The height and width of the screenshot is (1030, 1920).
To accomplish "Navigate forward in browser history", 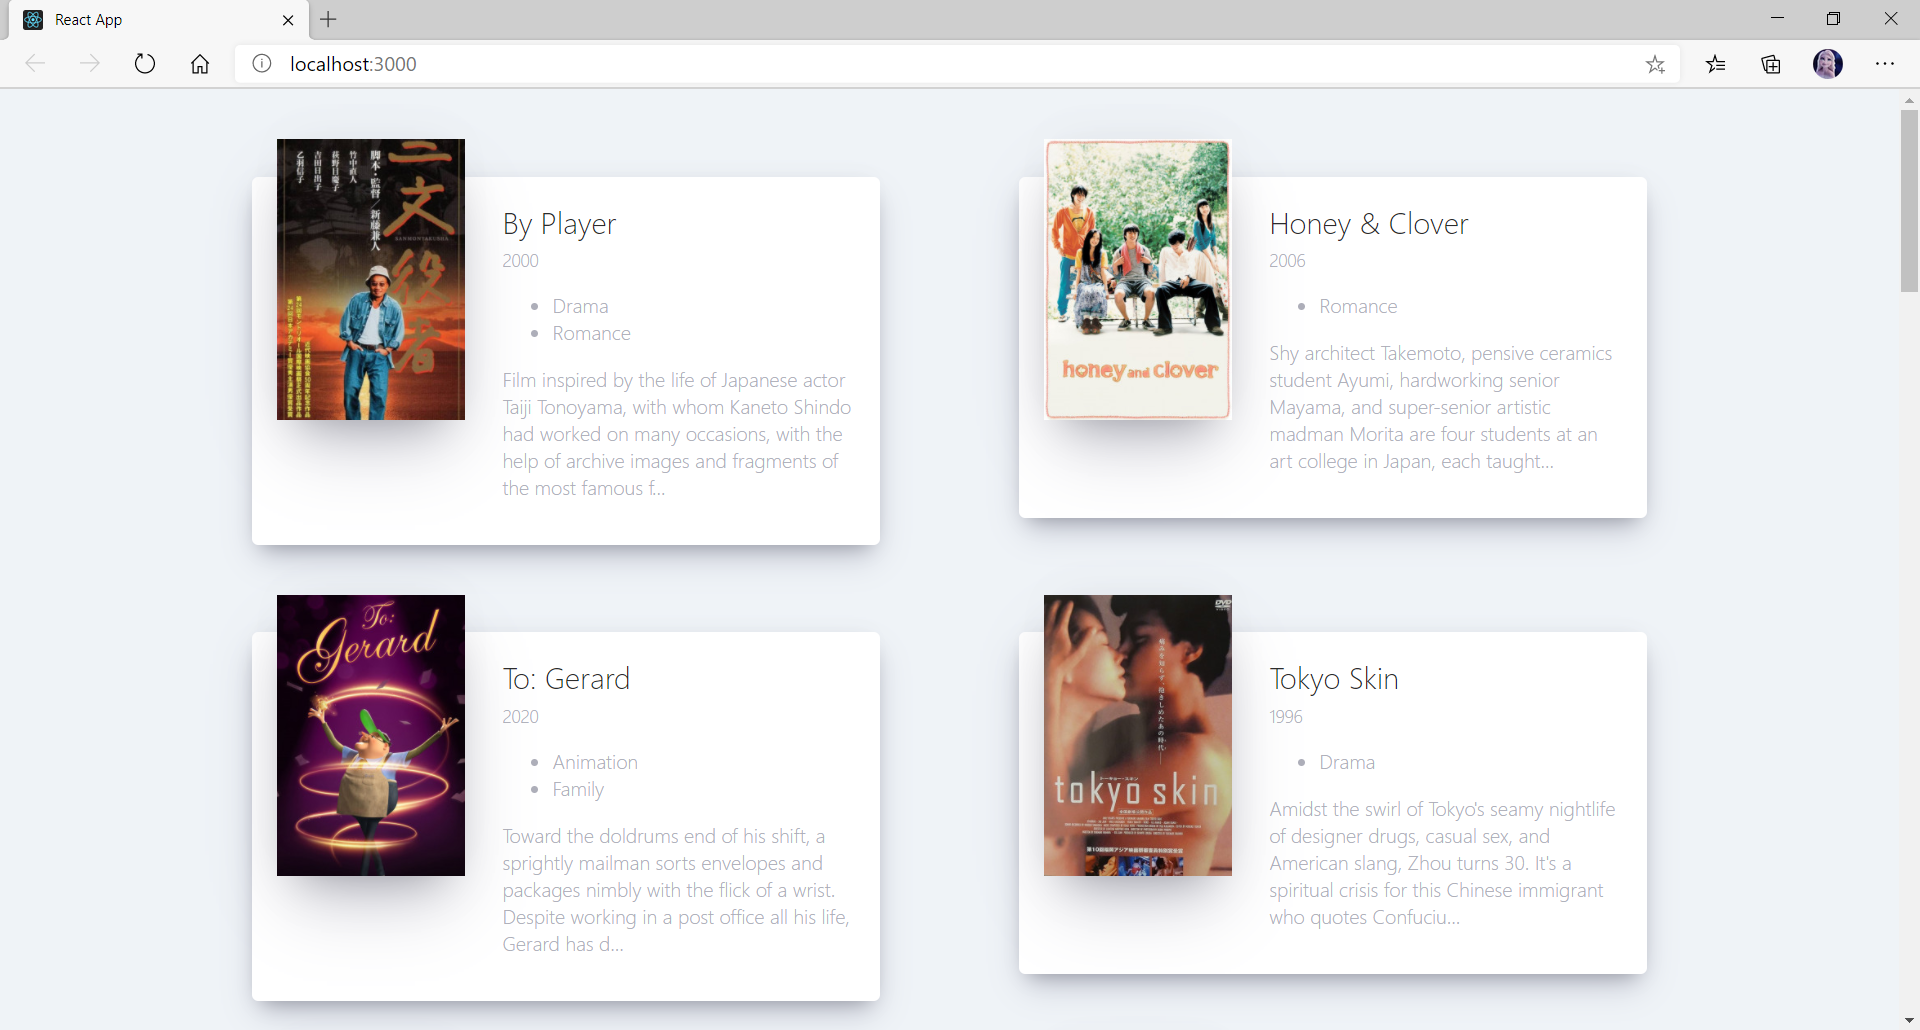I will point(90,63).
